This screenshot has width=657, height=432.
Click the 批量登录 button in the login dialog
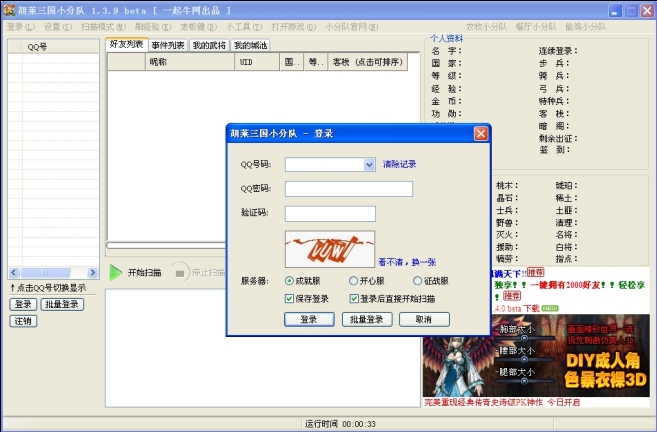click(367, 319)
